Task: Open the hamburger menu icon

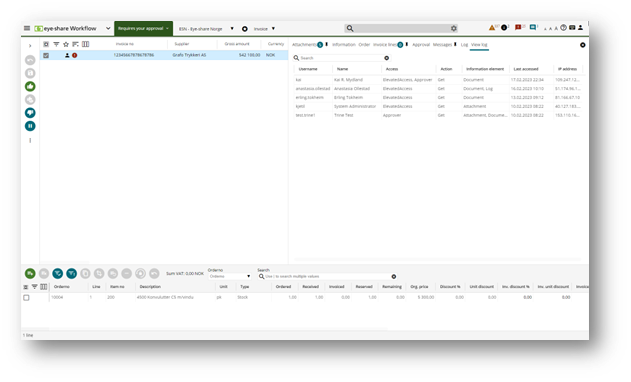Action: (x=27, y=28)
